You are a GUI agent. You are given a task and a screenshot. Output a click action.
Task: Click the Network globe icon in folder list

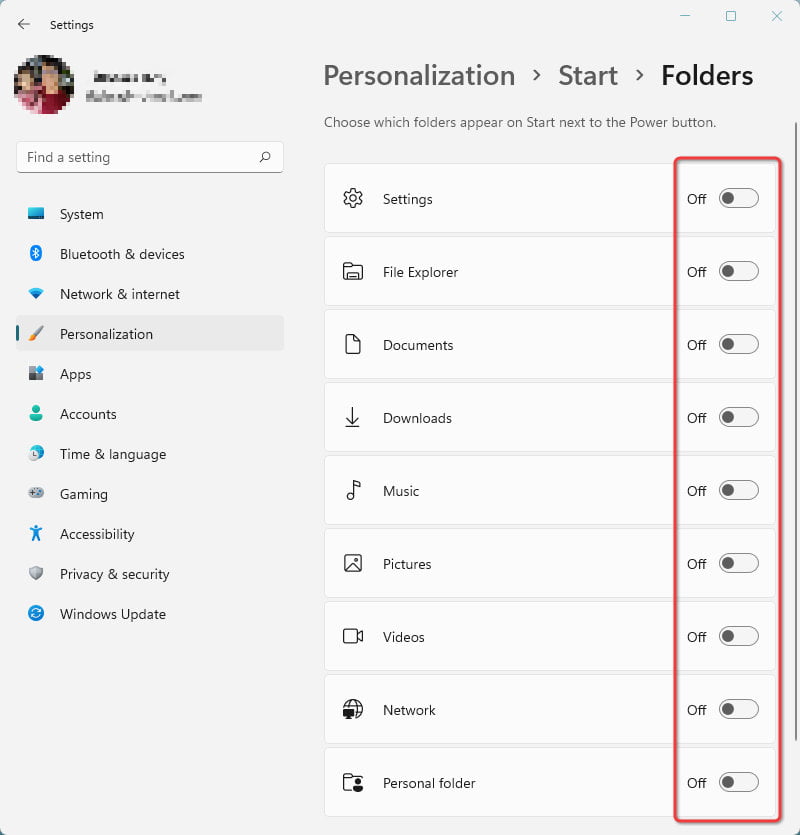353,709
